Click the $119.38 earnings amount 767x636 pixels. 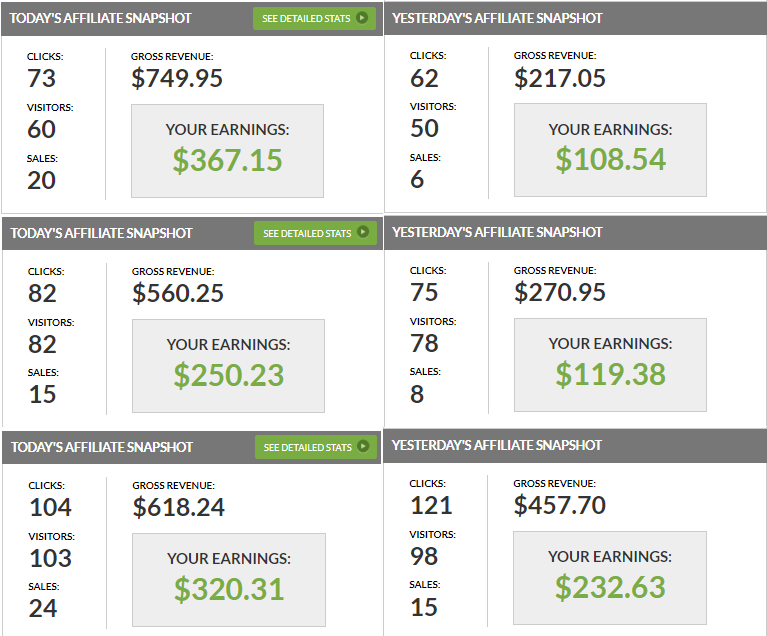tap(610, 374)
